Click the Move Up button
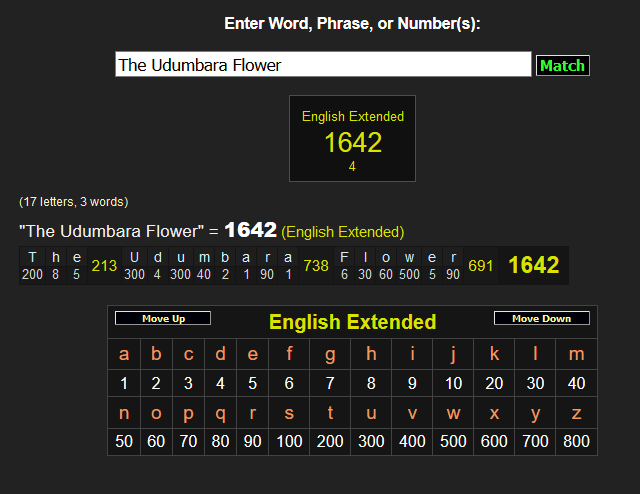The height and width of the screenshot is (494, 640). (x=163, y=319)
